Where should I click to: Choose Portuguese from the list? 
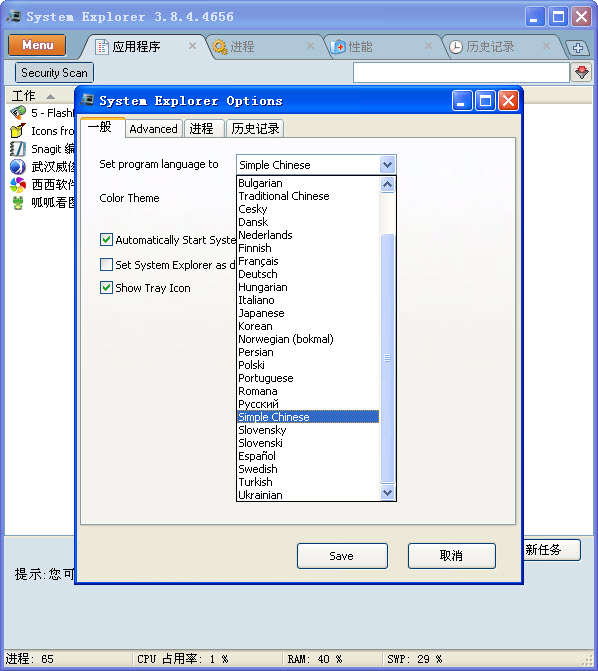coord(308,378)
